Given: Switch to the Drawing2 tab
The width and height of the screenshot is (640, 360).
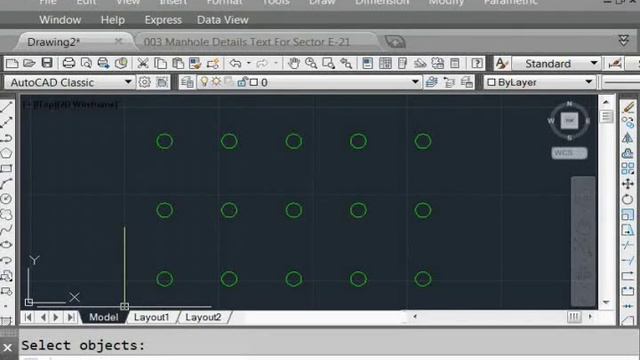Looking at the screenshot, I should [x=53, y=42].
